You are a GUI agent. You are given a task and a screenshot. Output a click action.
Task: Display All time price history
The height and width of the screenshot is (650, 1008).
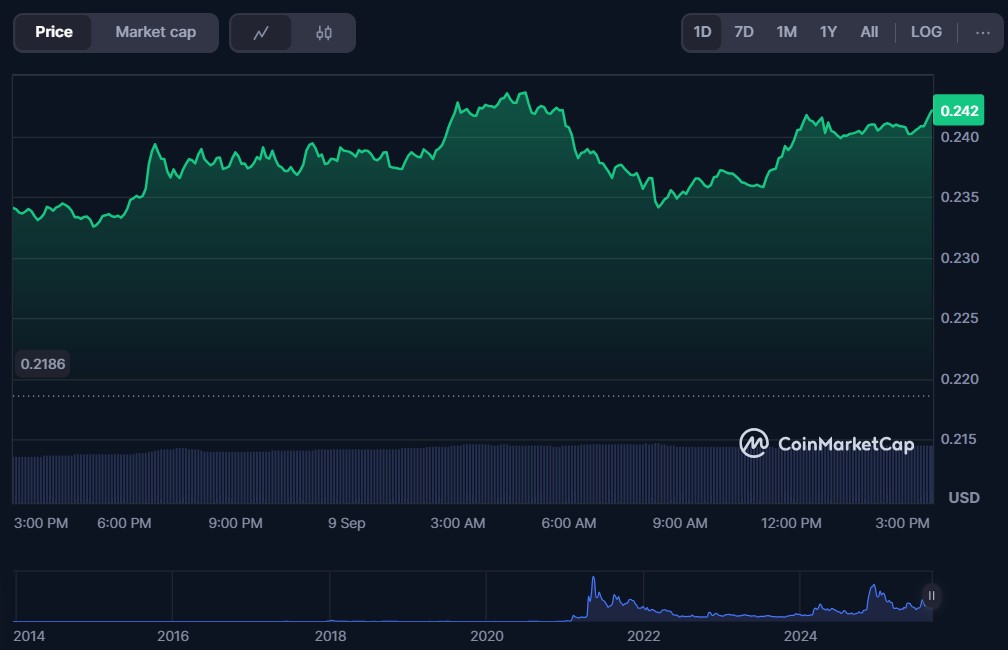point(869,32)
